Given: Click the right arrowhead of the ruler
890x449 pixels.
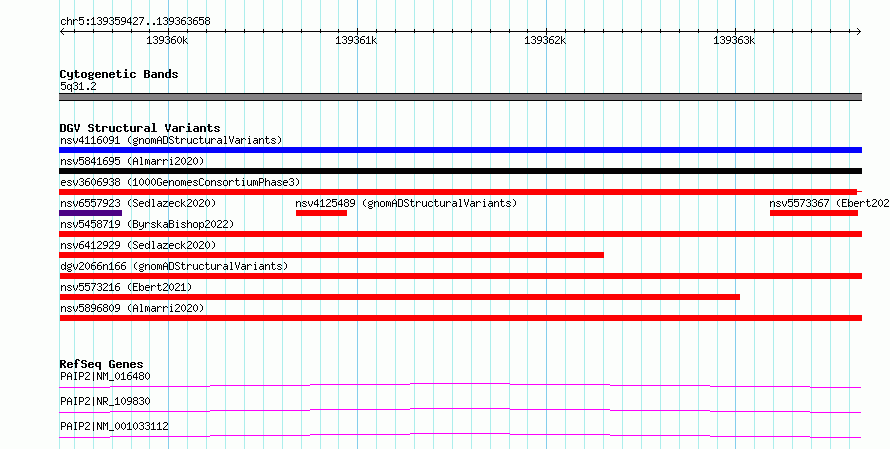Looking at the screenshot, I should pos(859,32).
